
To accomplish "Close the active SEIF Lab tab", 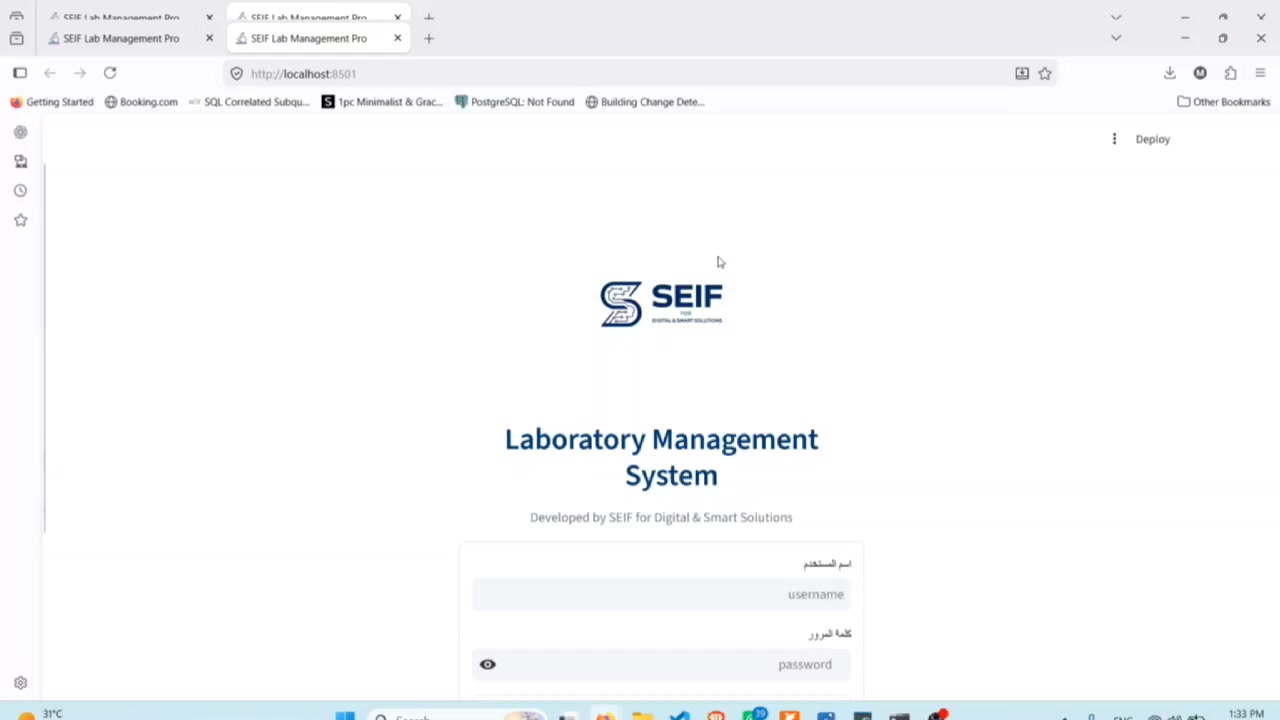I will [397, 38].
